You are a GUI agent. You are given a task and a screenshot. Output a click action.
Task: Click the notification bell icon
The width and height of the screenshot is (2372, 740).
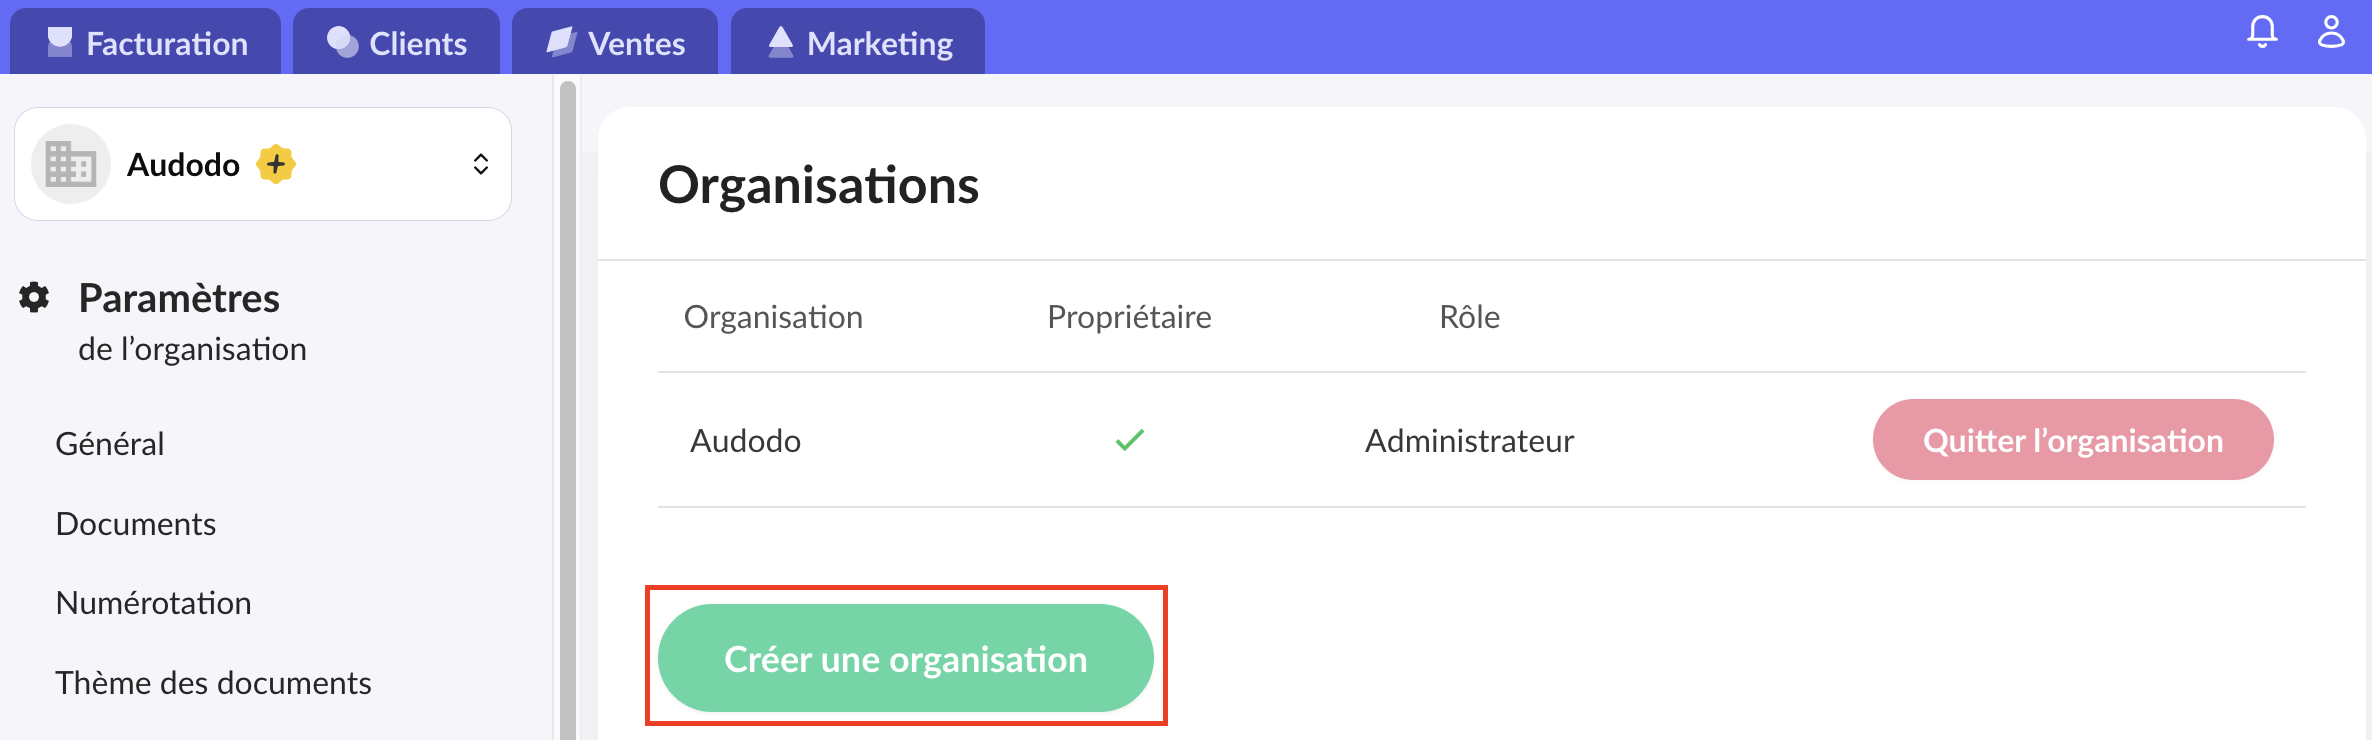tap(2262, 32)
